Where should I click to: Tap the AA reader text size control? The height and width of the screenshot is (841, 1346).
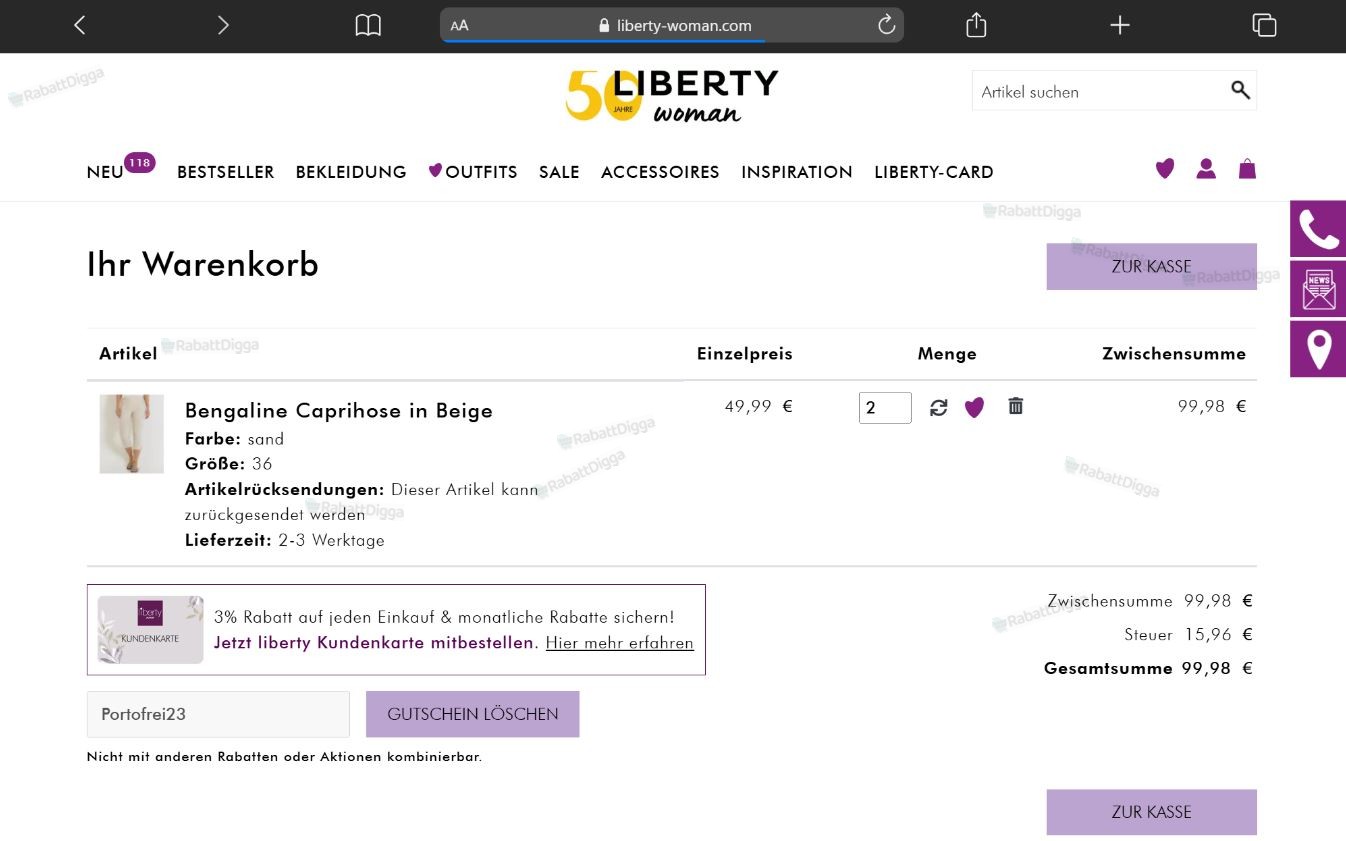pos(459,26)
